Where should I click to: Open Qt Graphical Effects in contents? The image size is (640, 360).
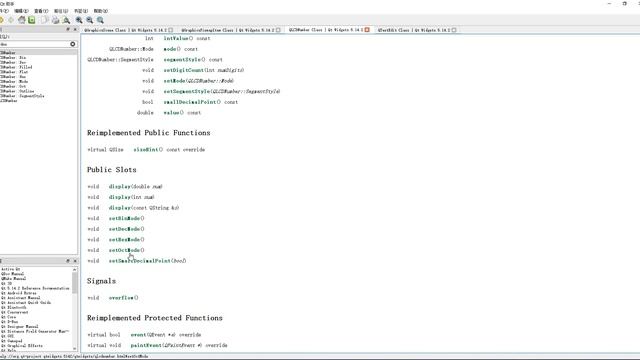pyautogui.click(x=22, y=346)
